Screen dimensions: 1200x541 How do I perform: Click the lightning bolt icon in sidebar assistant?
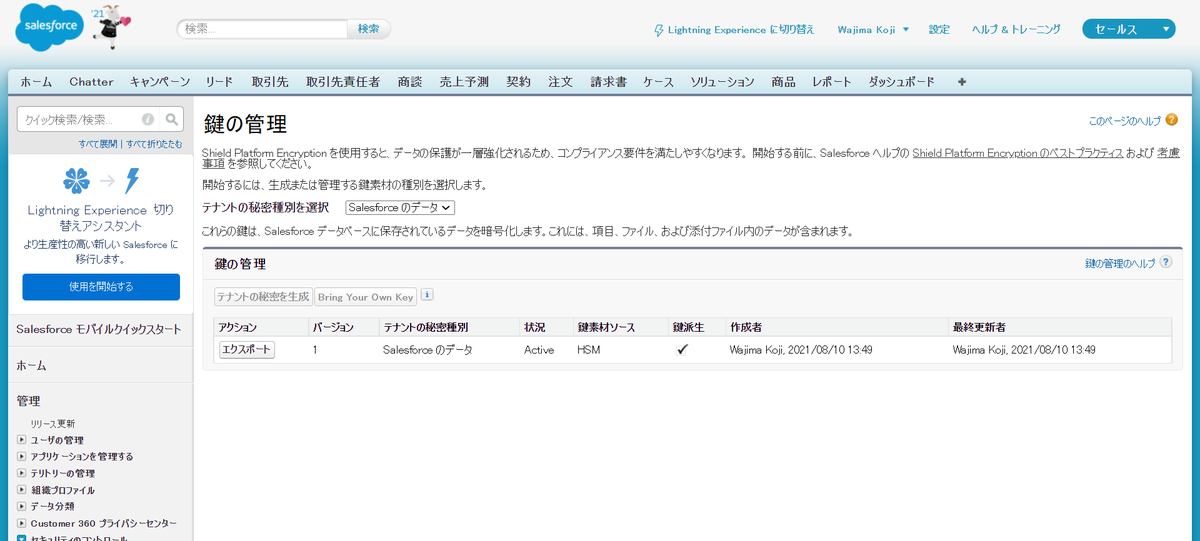[x=131, y=181]
